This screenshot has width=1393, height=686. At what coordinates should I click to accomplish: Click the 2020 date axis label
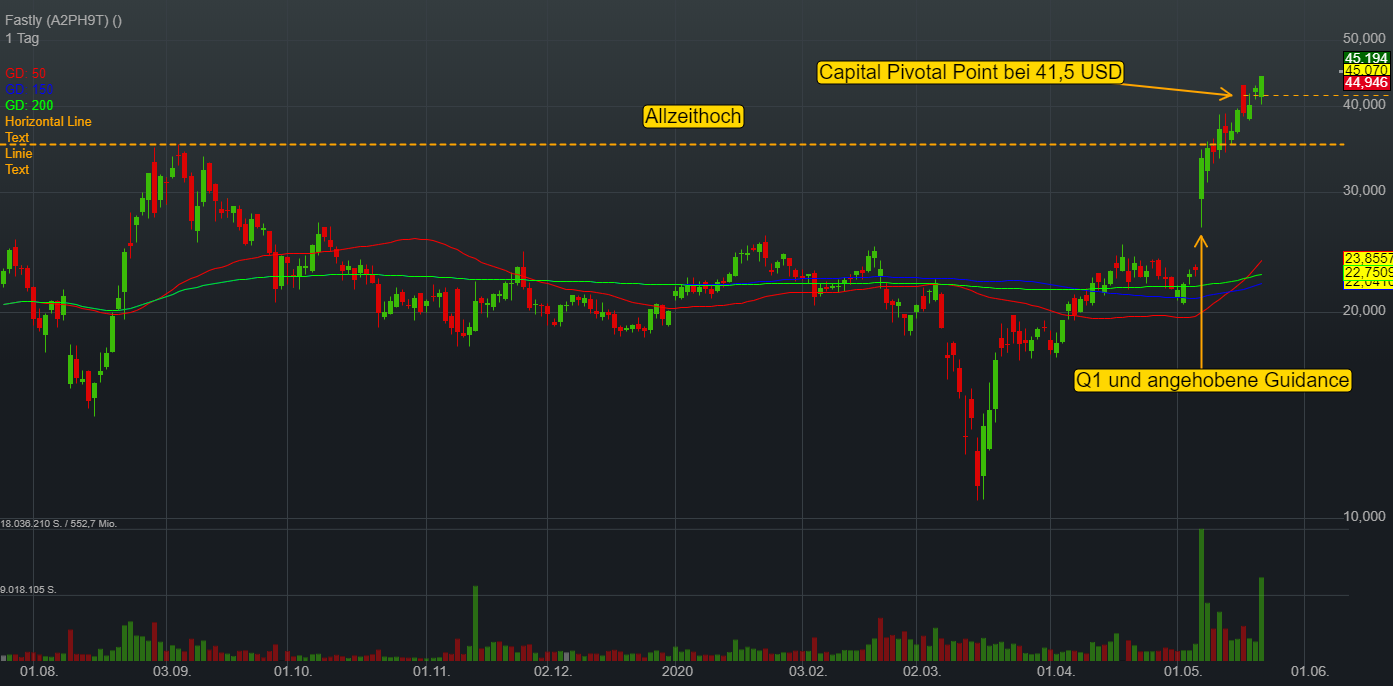[x=677, y=671]
